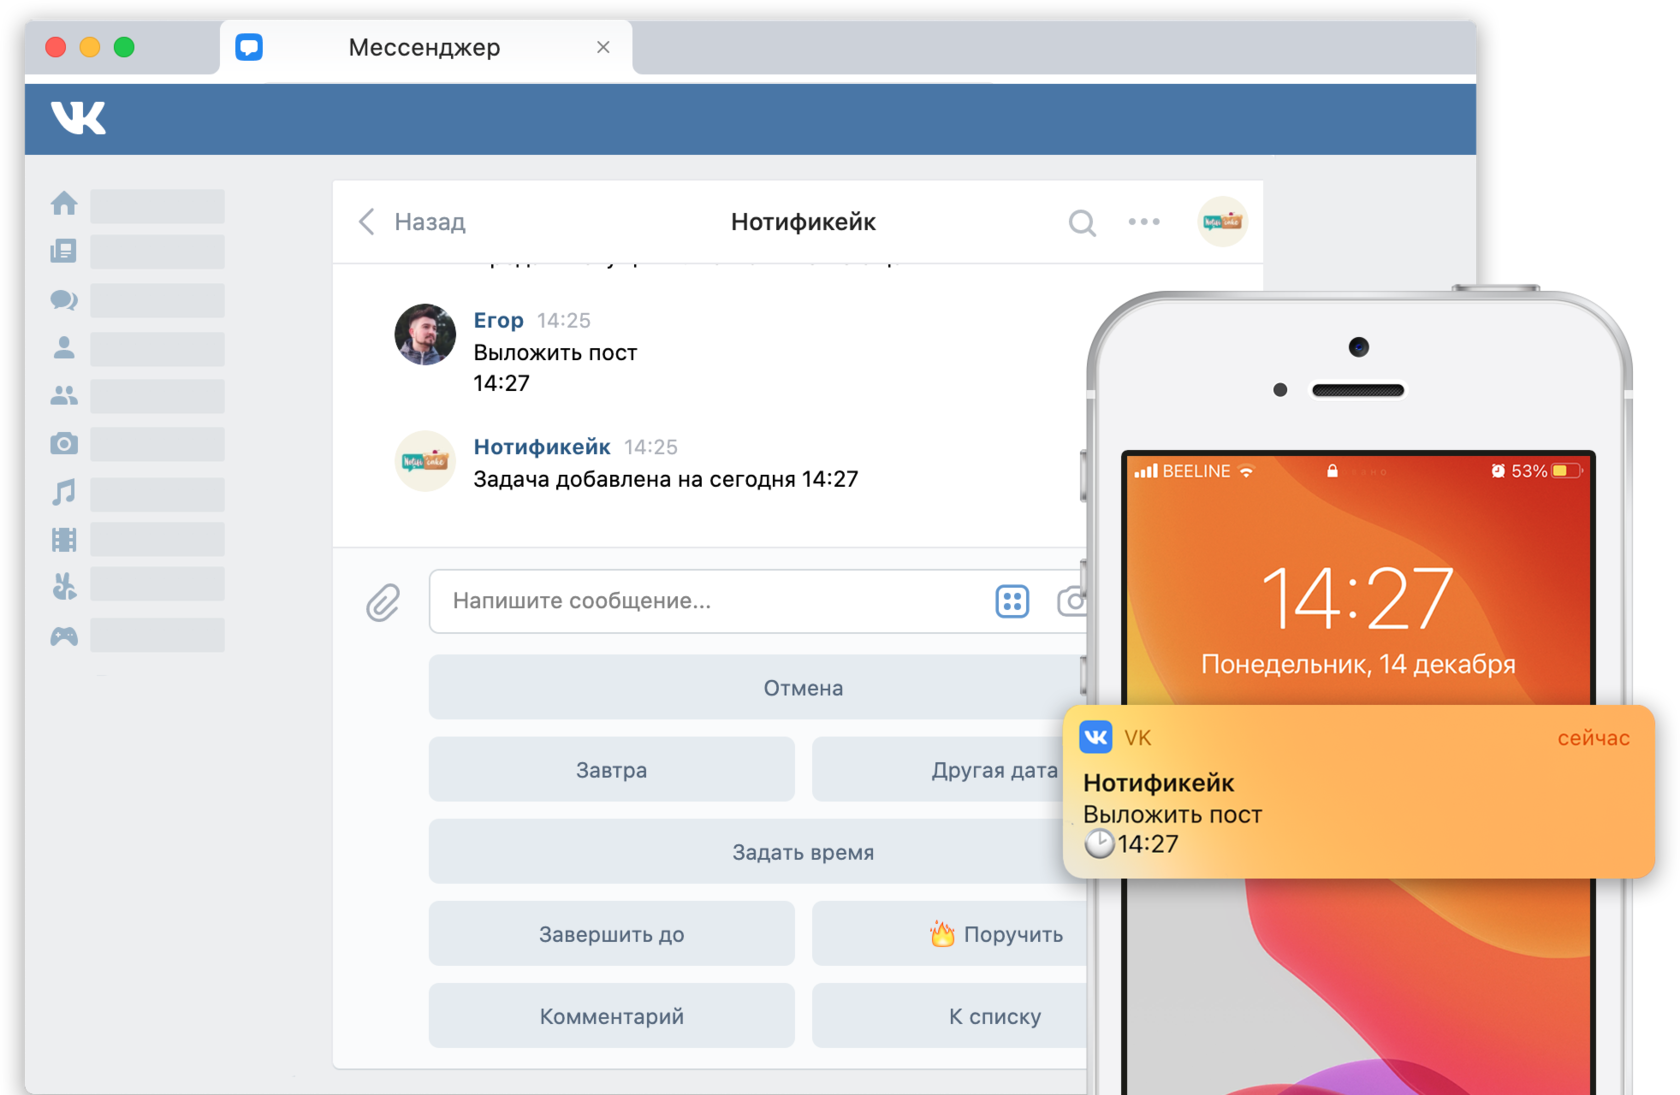Click the green macOS fullscreen button
Screen dimensions: 1680x1095
pos(124,47)
